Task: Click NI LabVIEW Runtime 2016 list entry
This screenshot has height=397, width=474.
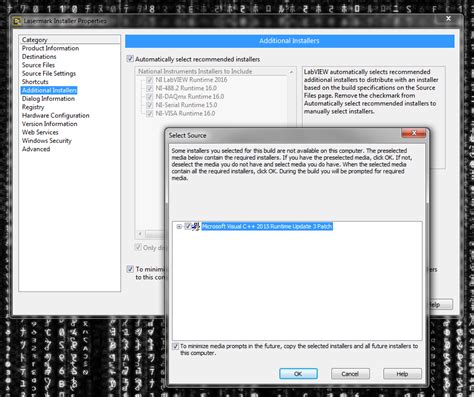Action: click(x=191, y=80)
